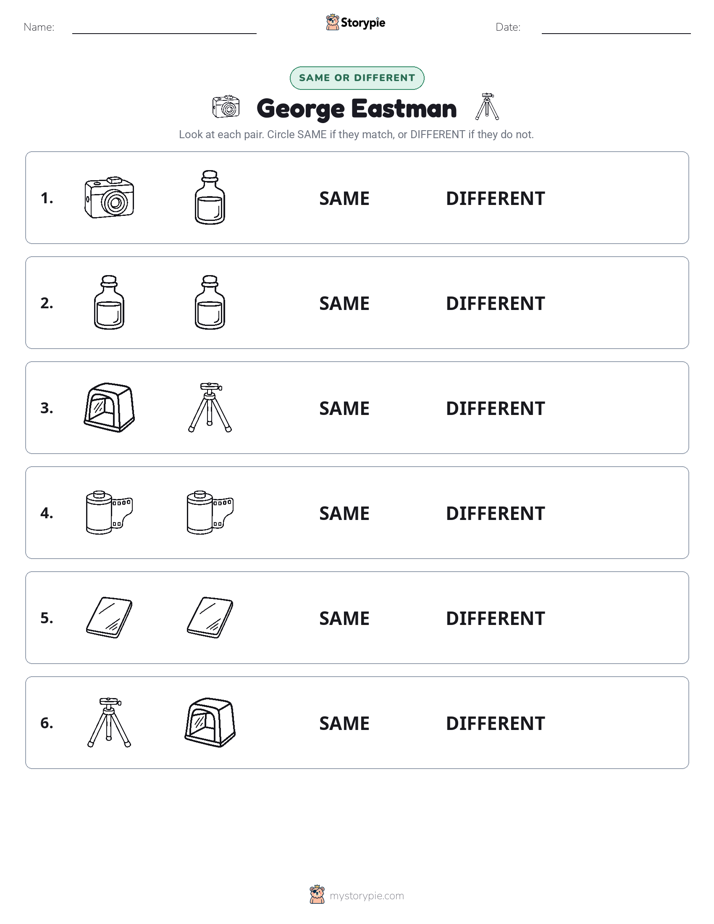Viewport: 714px width, 924px height.
Task: Choose DIFFERENT for pair 6
Action: [495, 723]
